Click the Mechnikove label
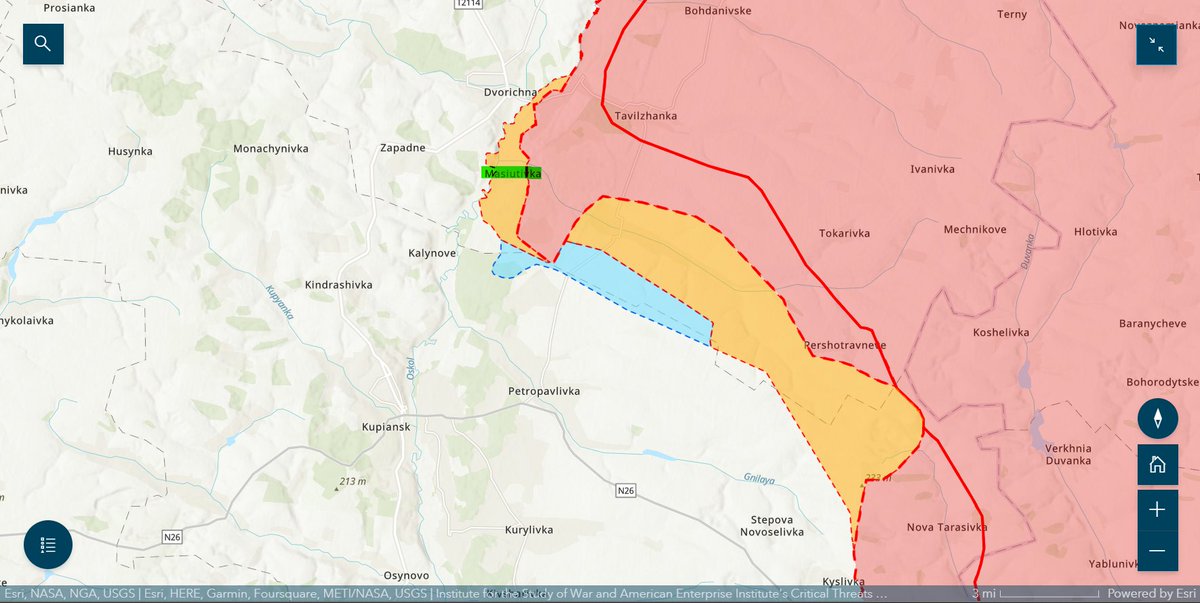Viewport: 1200px width, 603px height. coord(974,230)
